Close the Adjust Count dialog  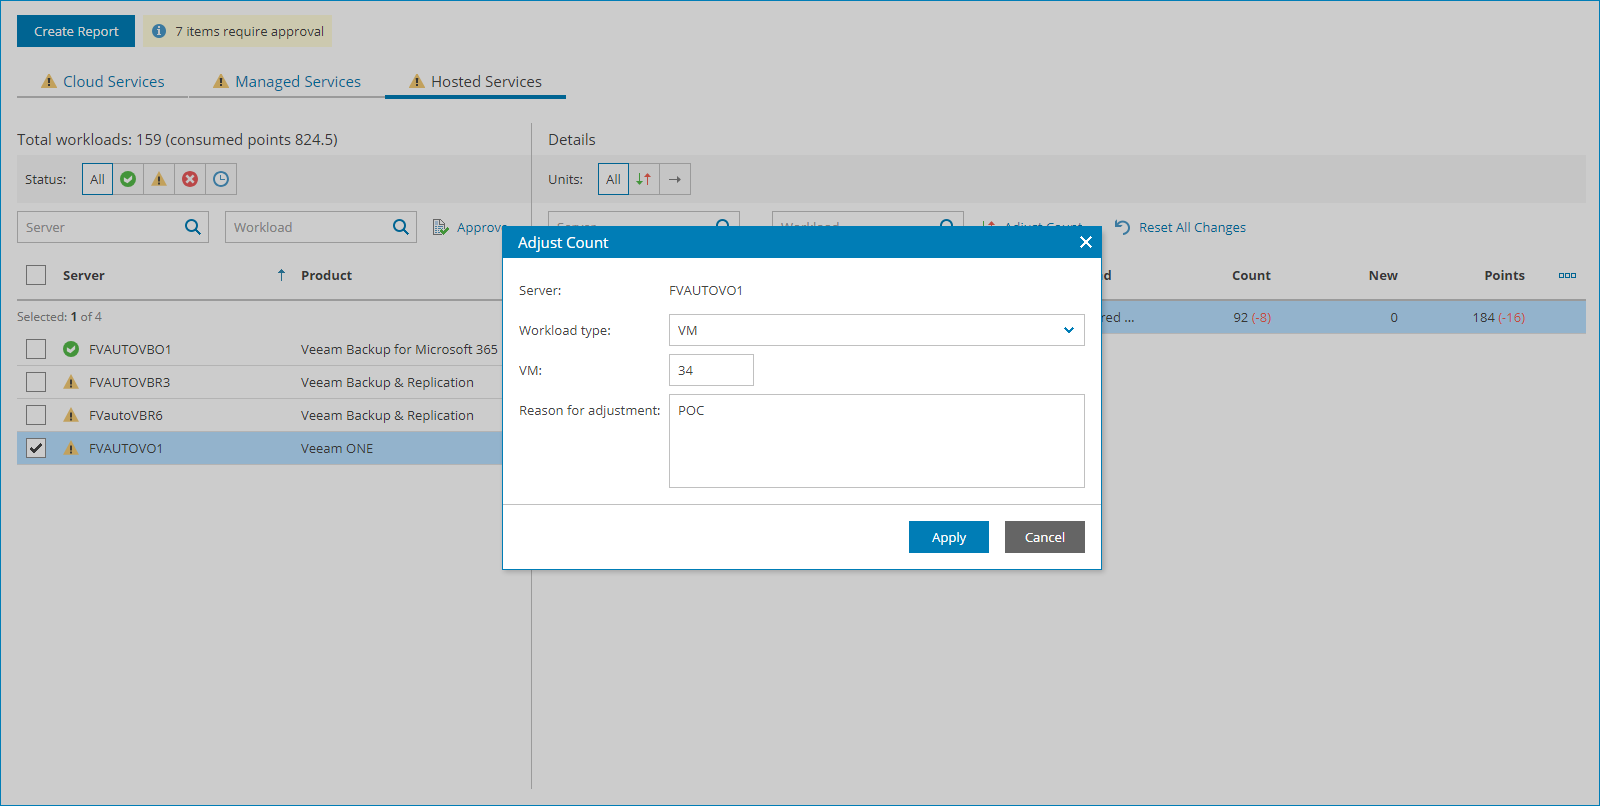point(1086,242)
